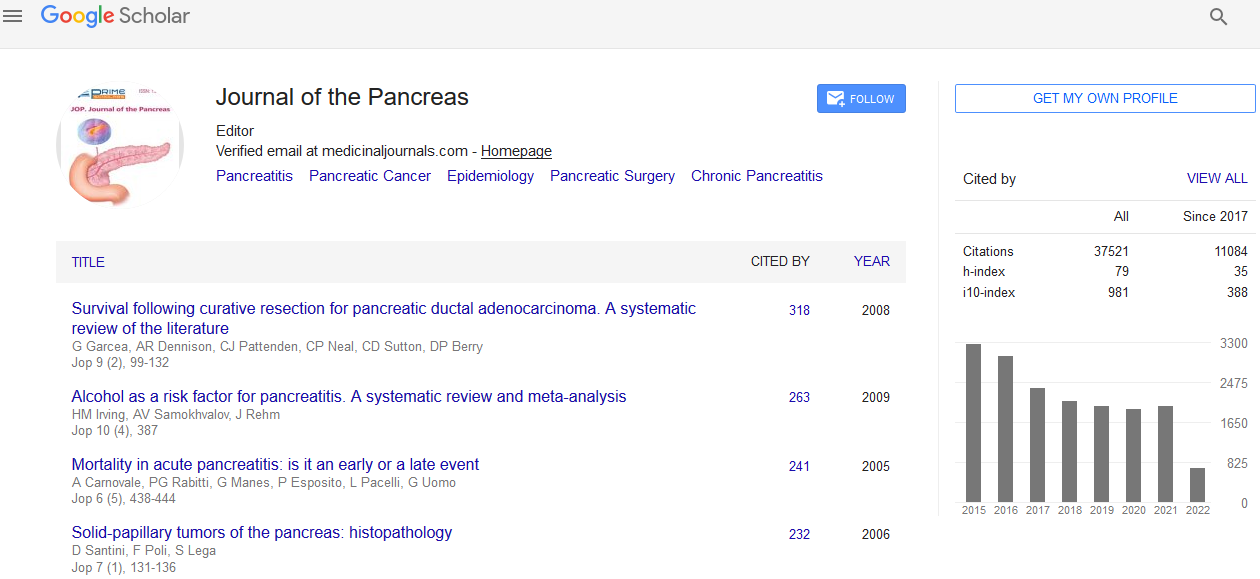This screenshot has width=1260, height=579.
Task: Open the hamburger menu icon
Action: (x=13, y=16)
